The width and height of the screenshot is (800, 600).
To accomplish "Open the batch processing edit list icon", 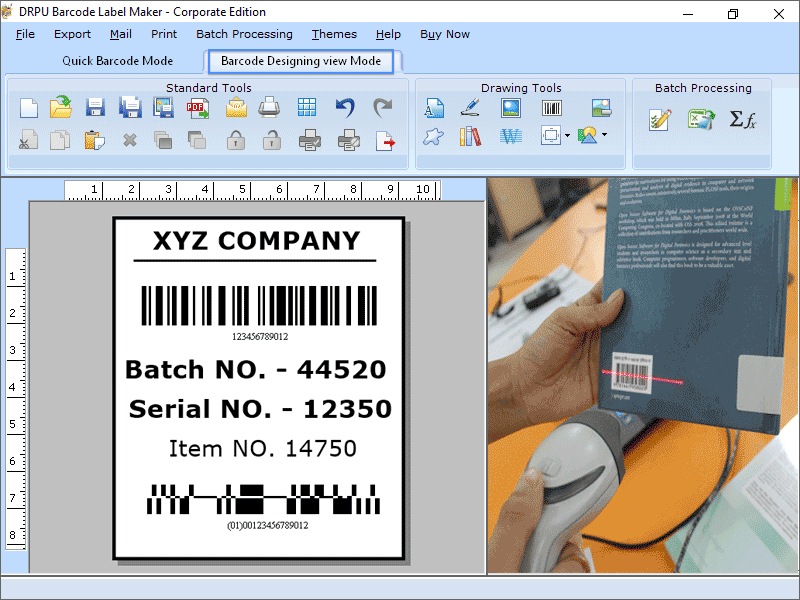I will (x=659, y=120).
